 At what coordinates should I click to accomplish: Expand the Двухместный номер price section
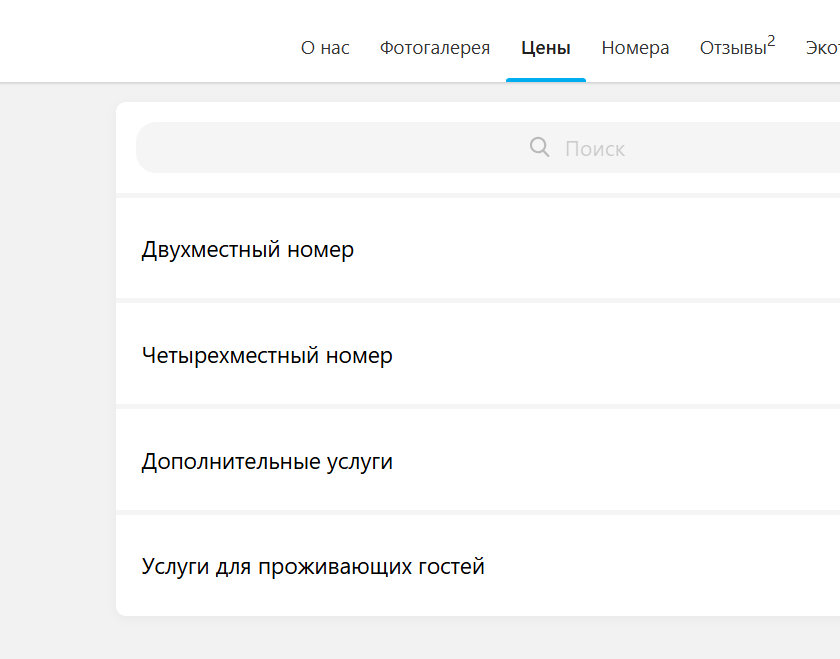pos(478,249)
